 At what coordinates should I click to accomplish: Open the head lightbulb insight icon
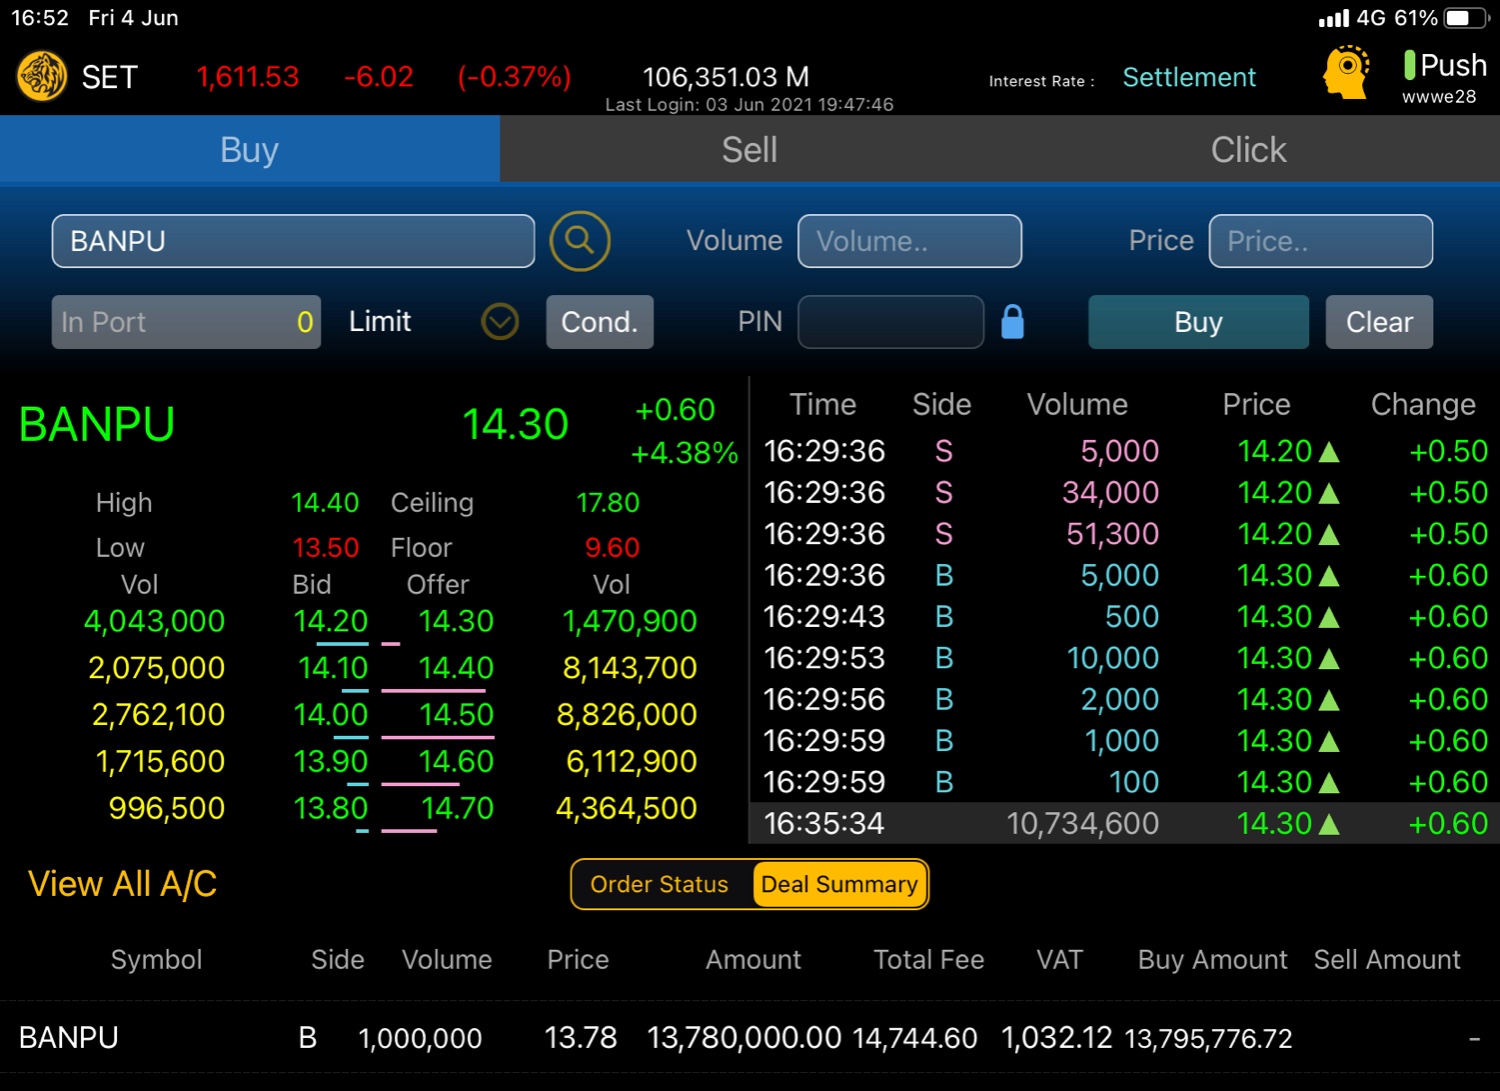pyautogui.click(x=1347, y=72)
